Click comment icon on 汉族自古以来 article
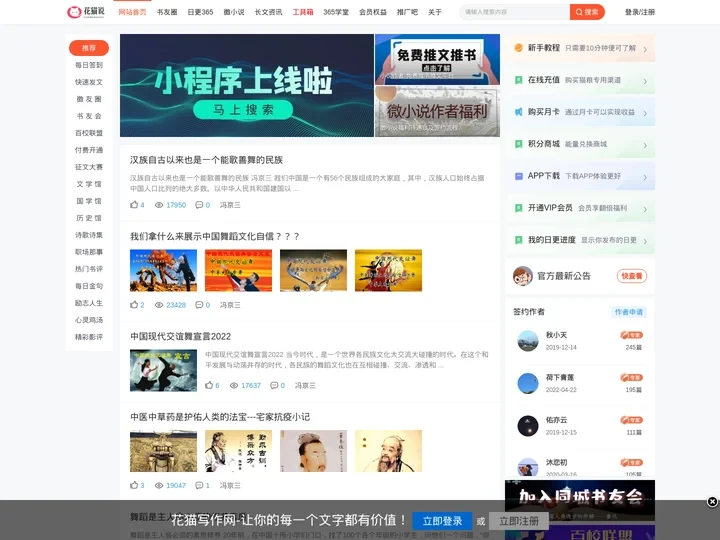This screenshot has width=720, height=540. 199,205
